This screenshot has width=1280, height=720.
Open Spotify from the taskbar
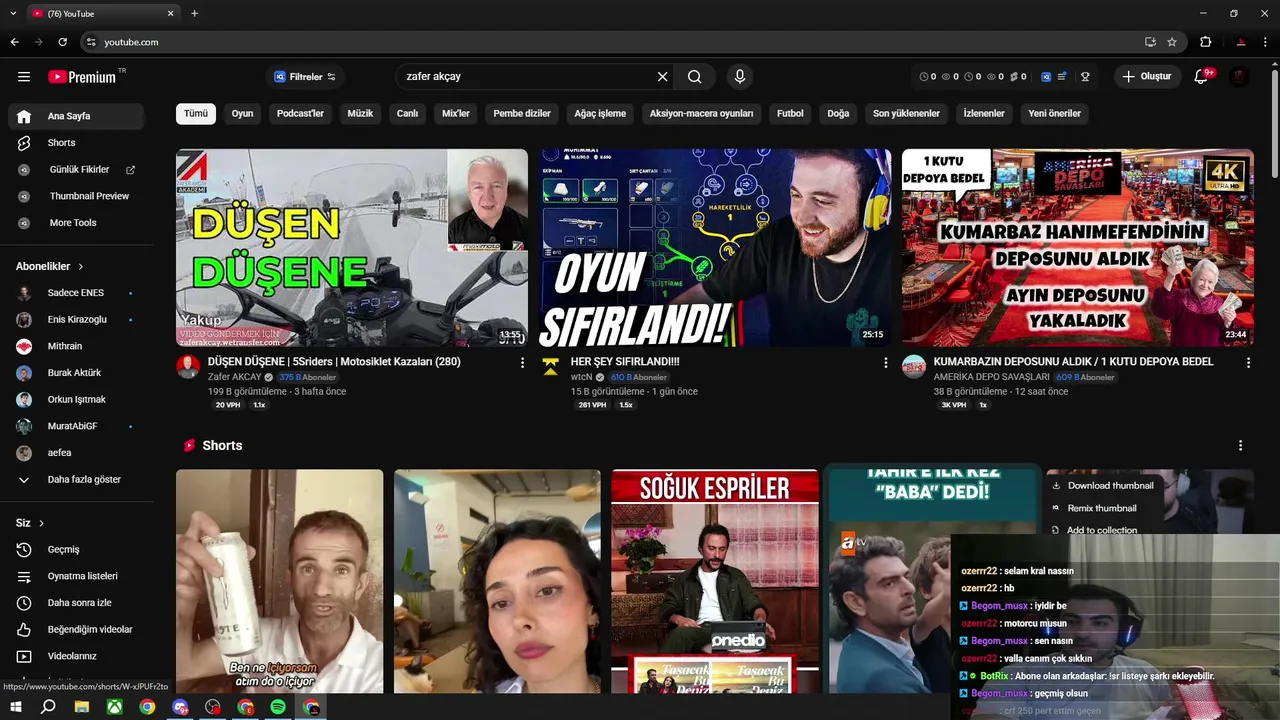click(x=278, y=707)
